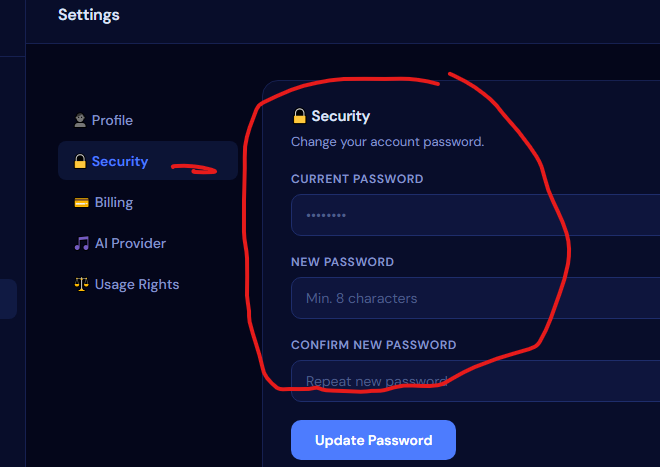The image size is (660, 467).
Task: Click the Usage Rights scales icon
Action: 82,284
